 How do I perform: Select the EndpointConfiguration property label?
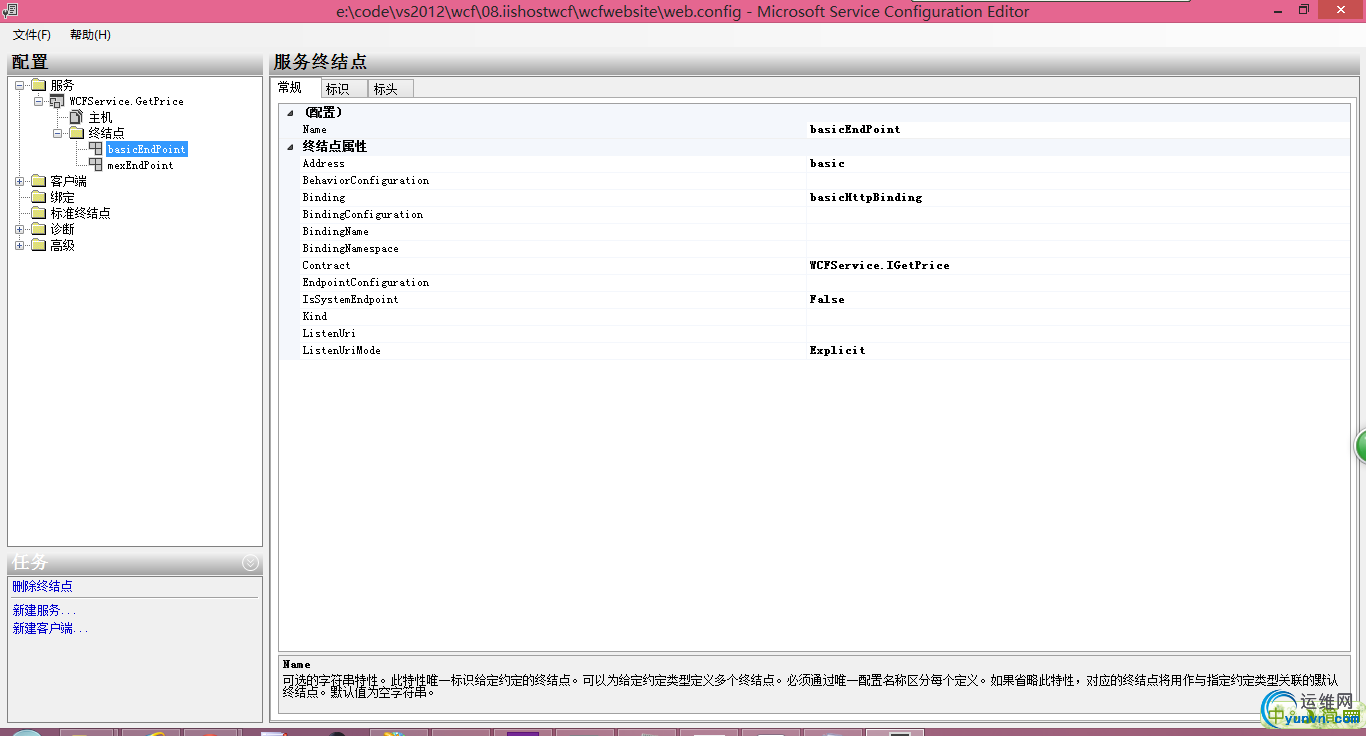point(366,282)
